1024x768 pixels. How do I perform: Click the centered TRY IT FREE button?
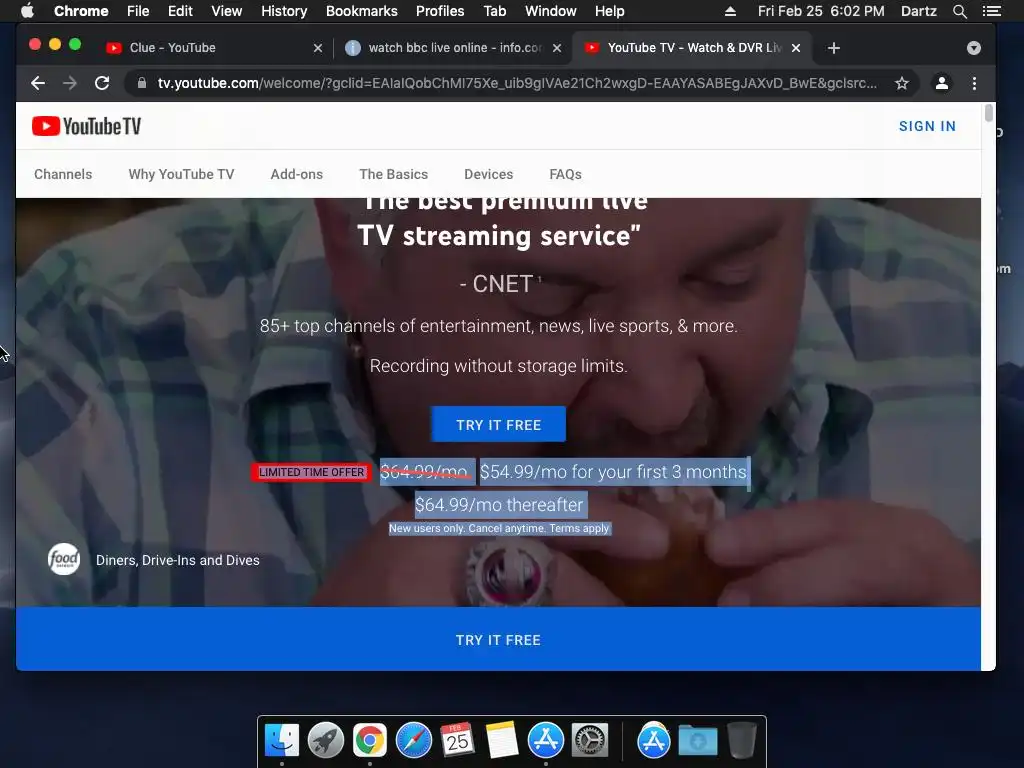tap(498, 424)
